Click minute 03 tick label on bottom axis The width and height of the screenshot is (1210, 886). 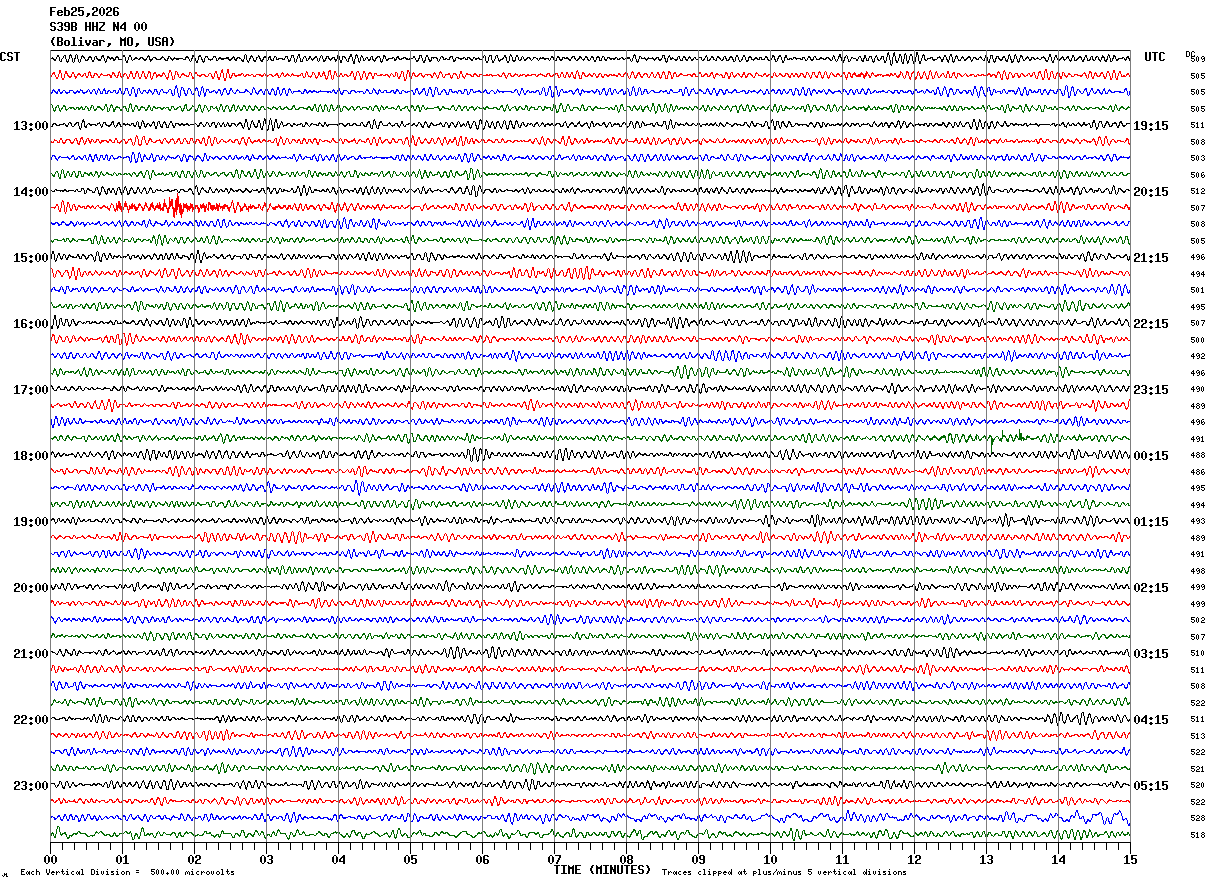point(266,859)
